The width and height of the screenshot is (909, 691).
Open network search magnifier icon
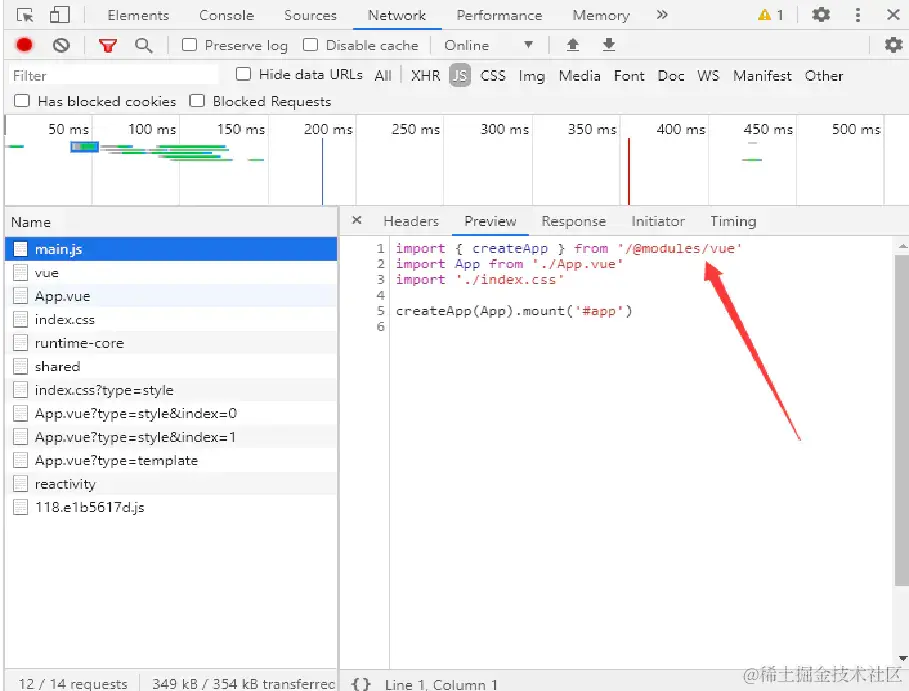click(144, 45)
